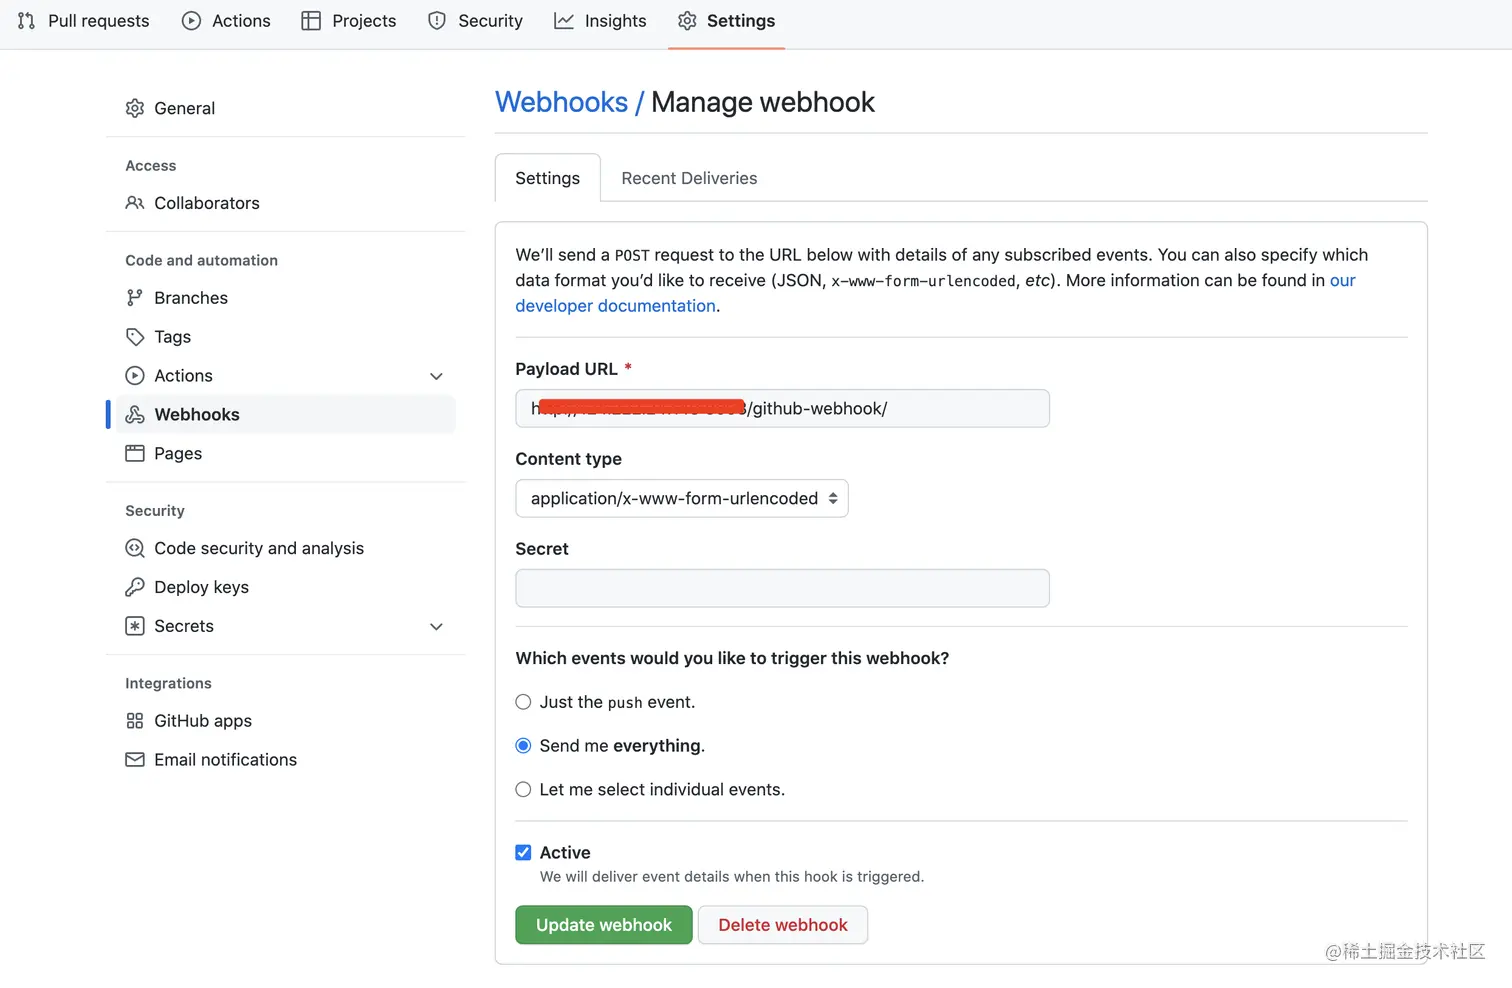Expand the Secrets submenu chevron
The height and width of the screenshot is (988, 1512).
tap(436, 627)
